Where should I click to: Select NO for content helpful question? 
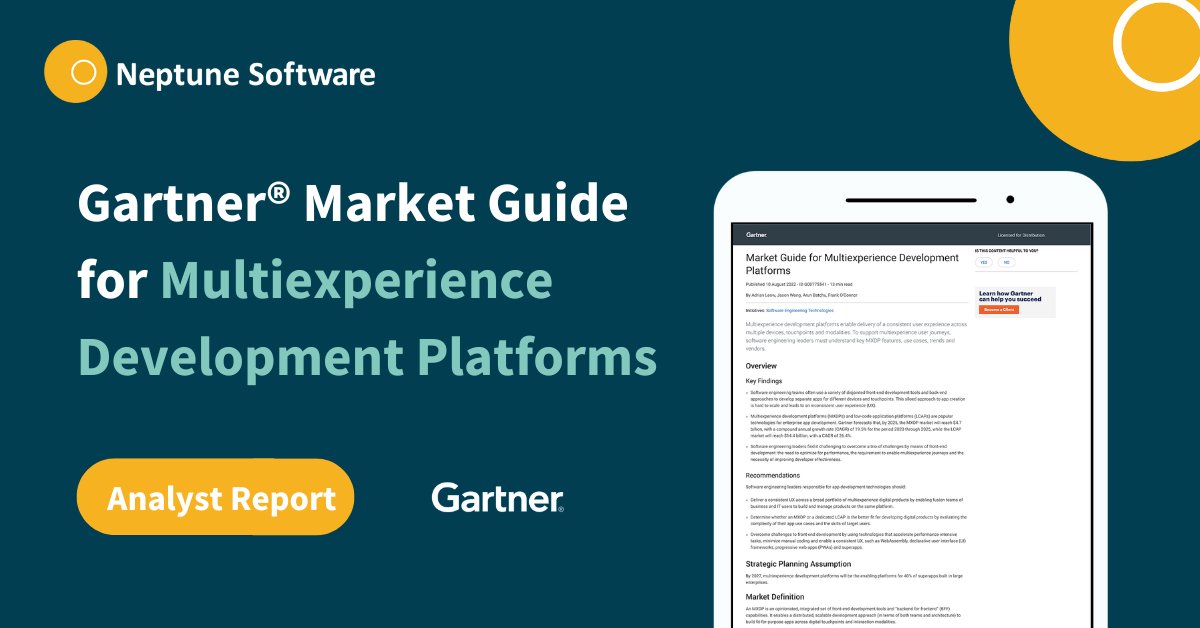(1006, 262)
